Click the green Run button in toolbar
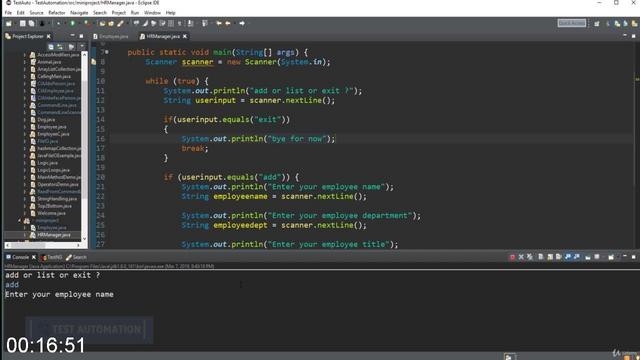 72,24
